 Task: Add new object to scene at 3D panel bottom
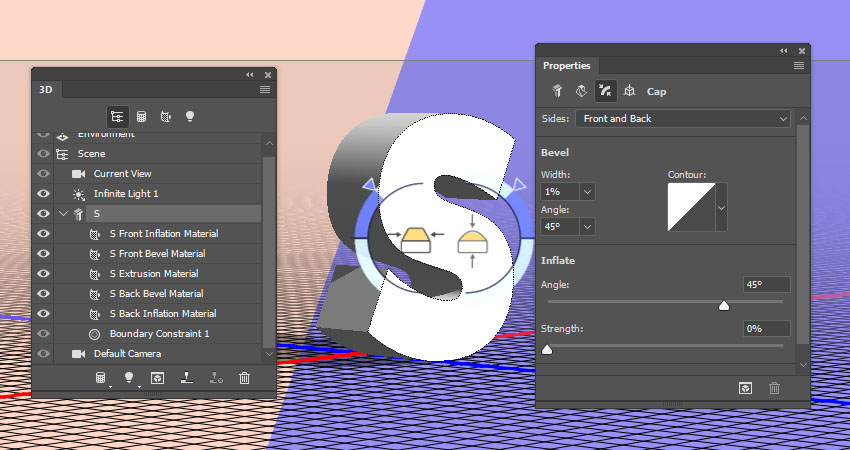tap(101, 378)
